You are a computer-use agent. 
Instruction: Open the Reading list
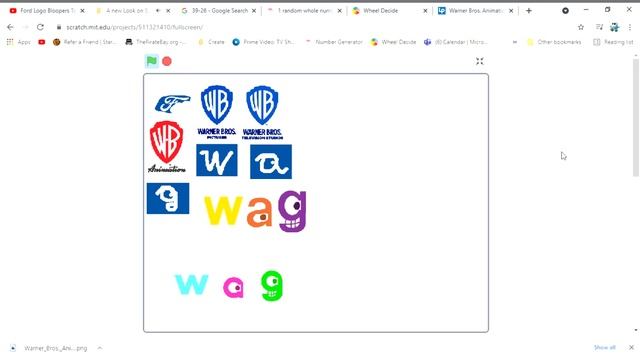(613, 42)
